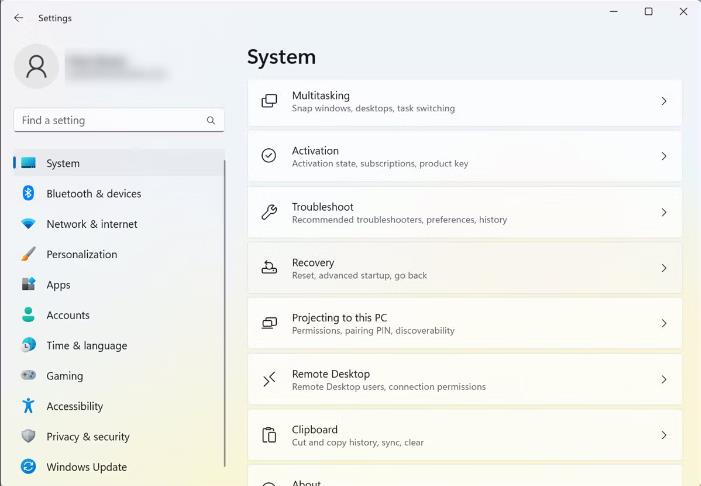701x486 pixels.
Task: Click the Apps icon in sidebar
Action: pyautogui.click(x=28, y=284)
